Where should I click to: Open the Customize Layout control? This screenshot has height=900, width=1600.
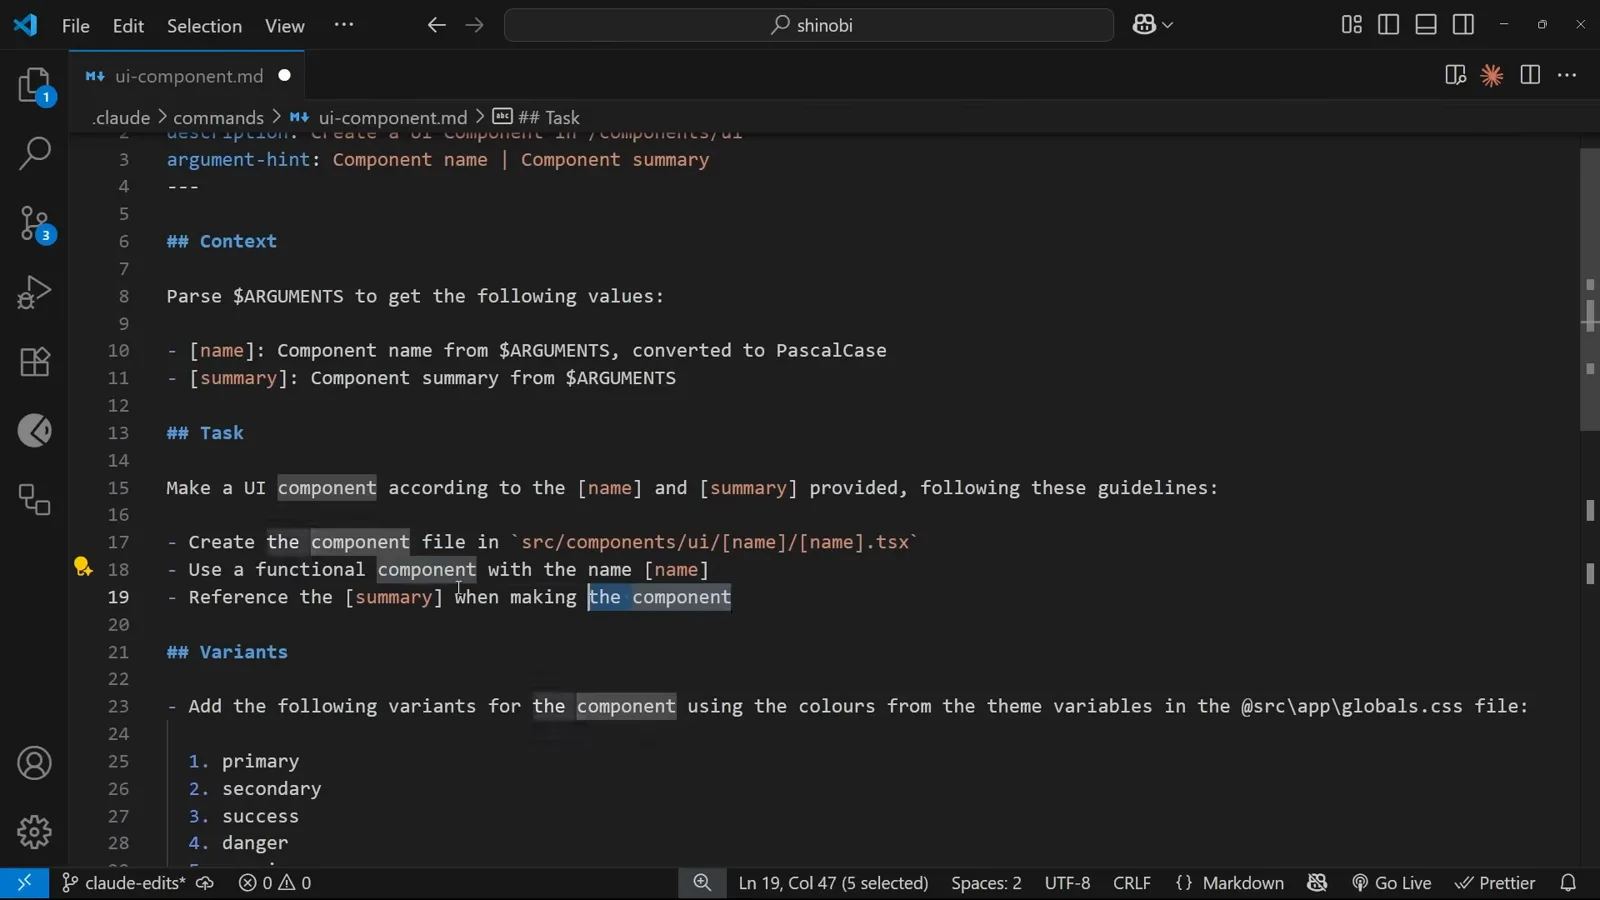[x=1351, y=25]
